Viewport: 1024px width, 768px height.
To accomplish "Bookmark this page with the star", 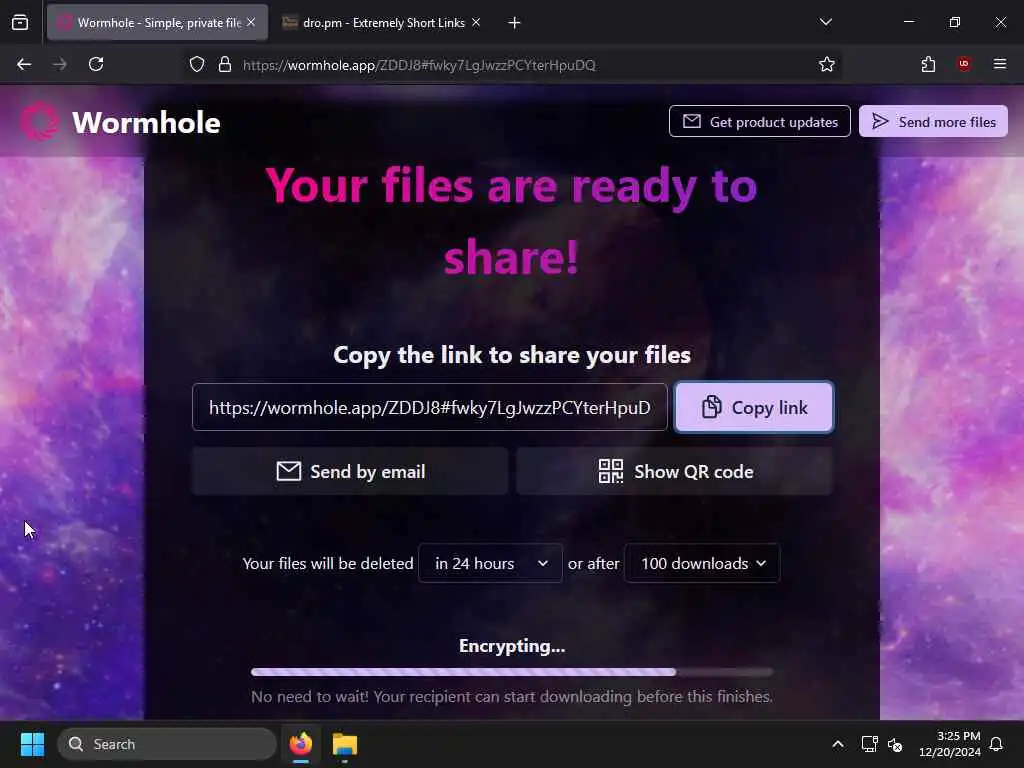I will tap(827, 65).
